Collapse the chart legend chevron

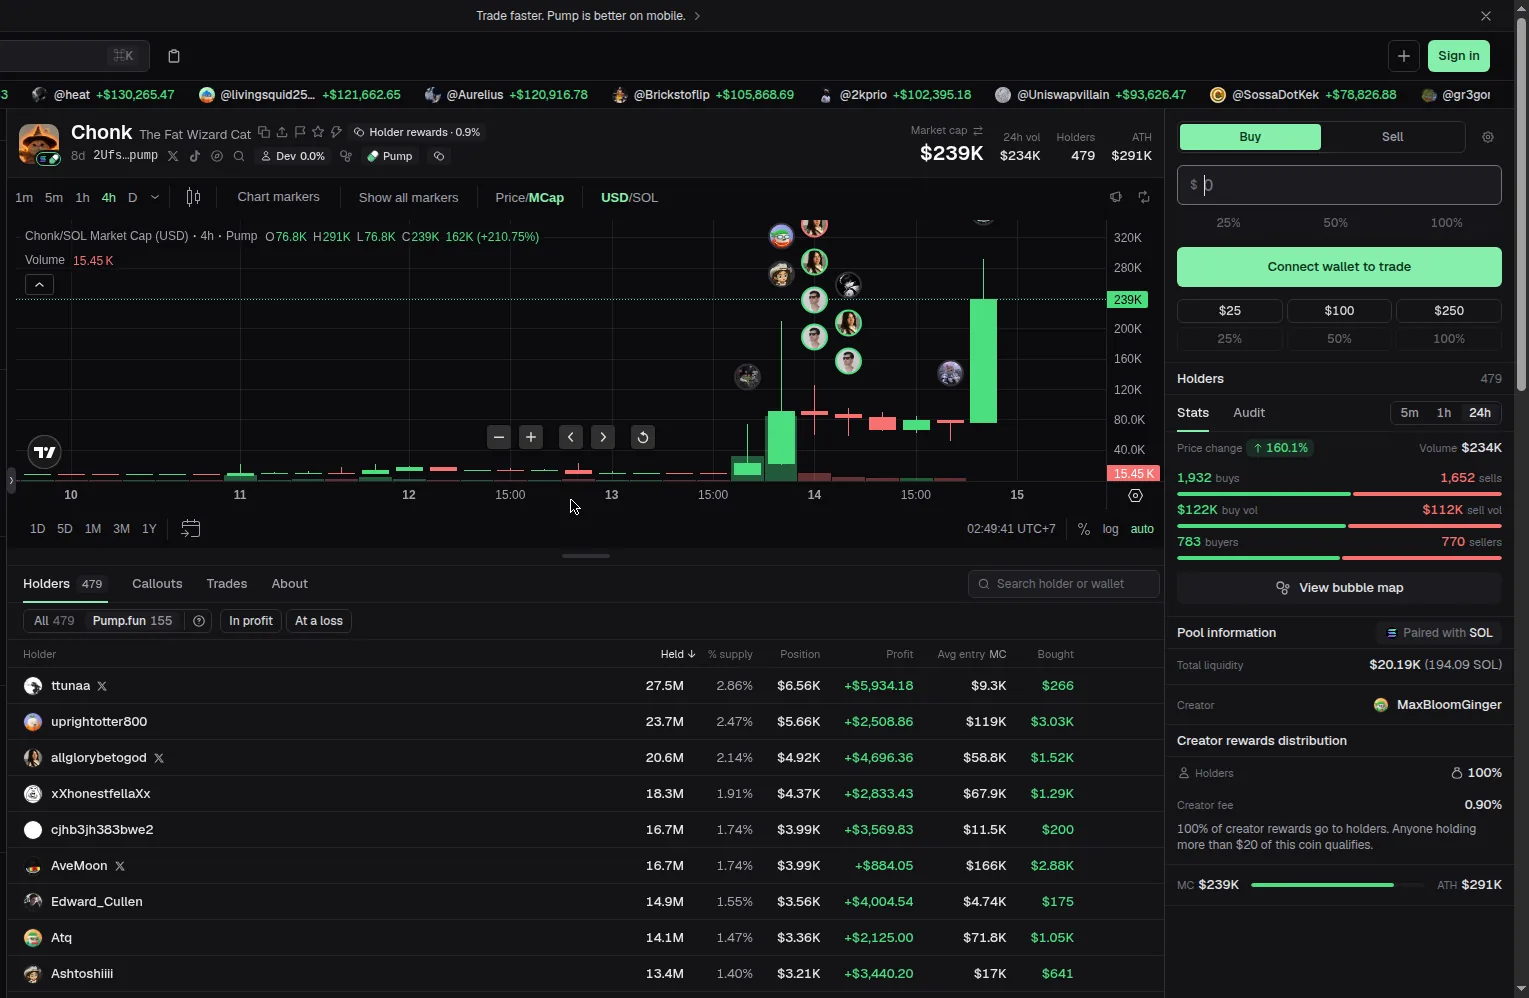[39, 285]
